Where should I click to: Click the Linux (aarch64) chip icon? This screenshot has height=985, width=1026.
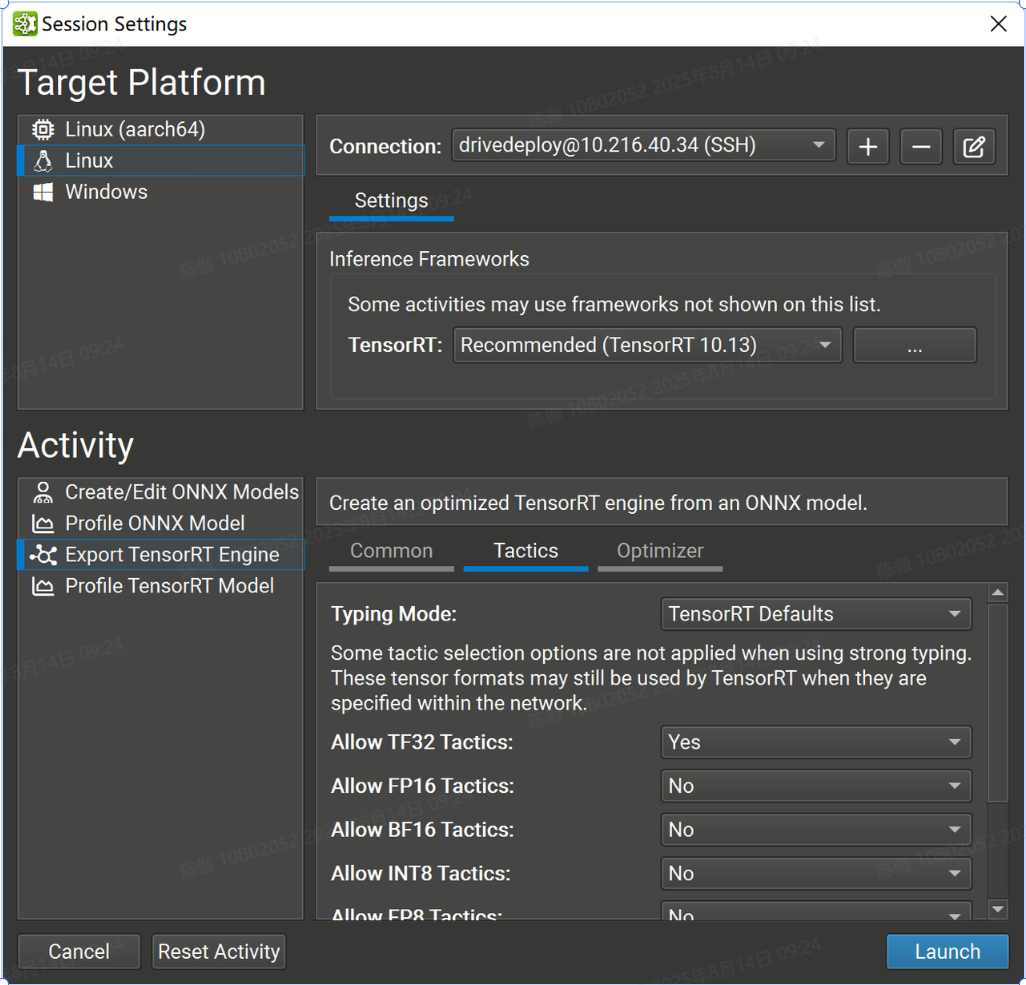pyautogui.click(x=43, y=129)
